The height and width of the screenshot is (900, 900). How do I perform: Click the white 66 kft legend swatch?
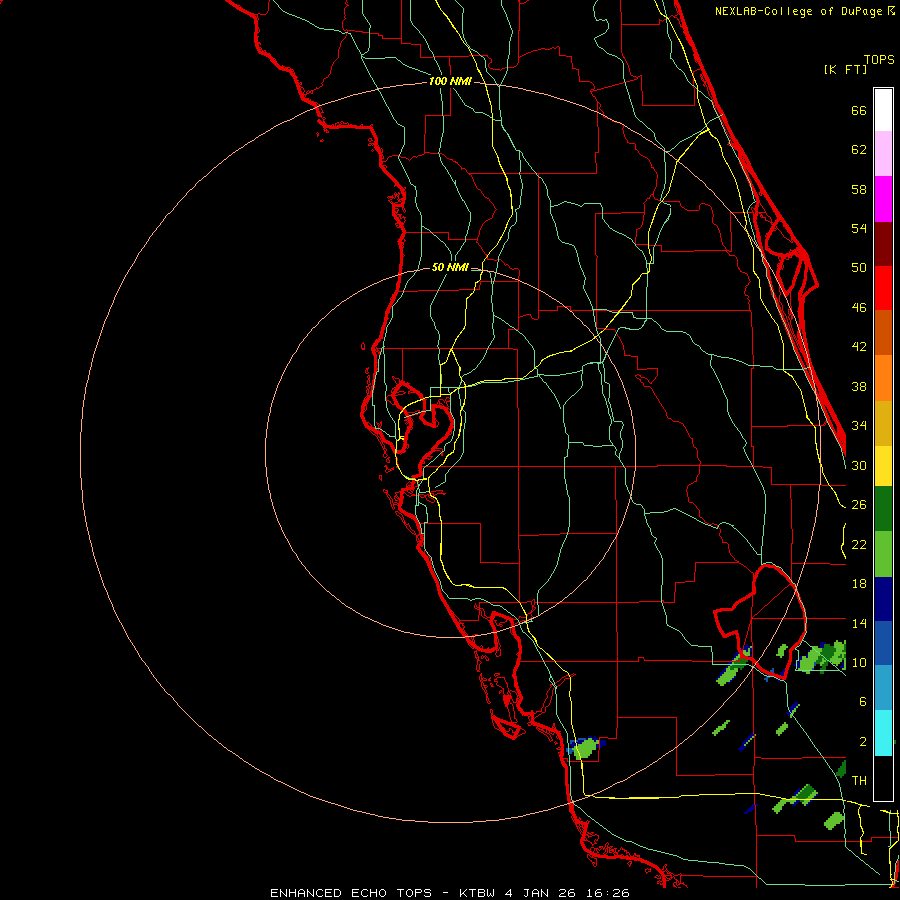(x=883, y=110)
